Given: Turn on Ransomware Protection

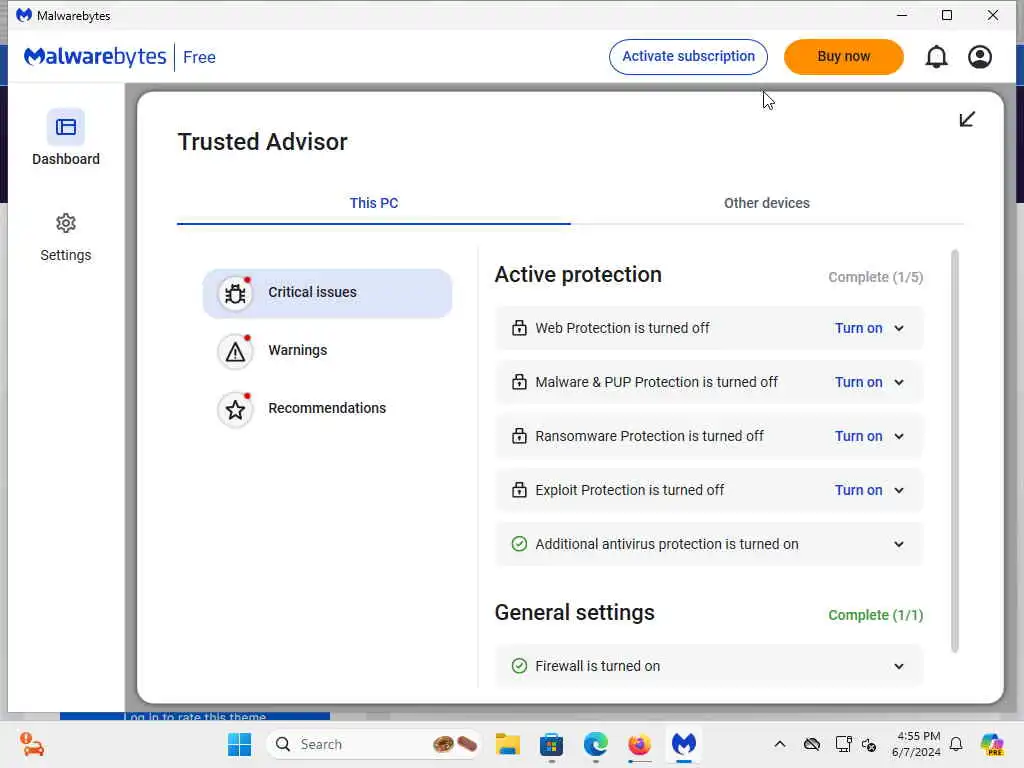Looking at the screenshot, I should 858,436.
